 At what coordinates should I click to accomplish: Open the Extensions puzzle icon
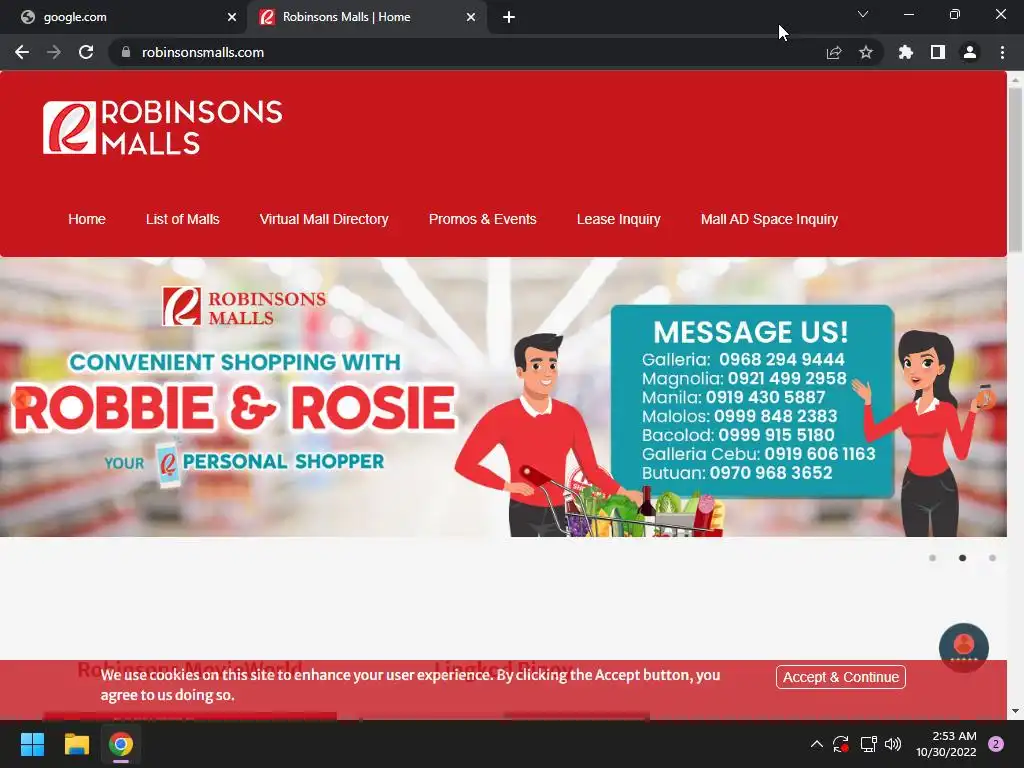(905, 52)
